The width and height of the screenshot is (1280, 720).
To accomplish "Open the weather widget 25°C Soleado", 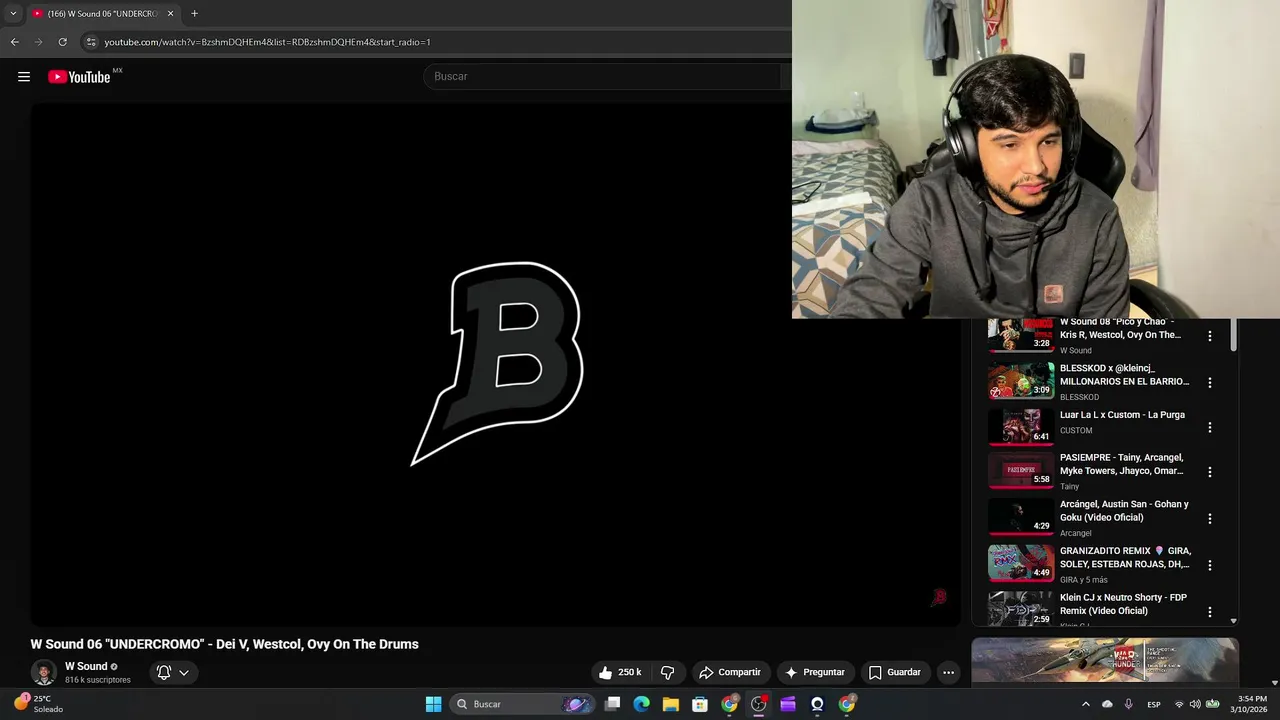I will (x=38, y=704).
